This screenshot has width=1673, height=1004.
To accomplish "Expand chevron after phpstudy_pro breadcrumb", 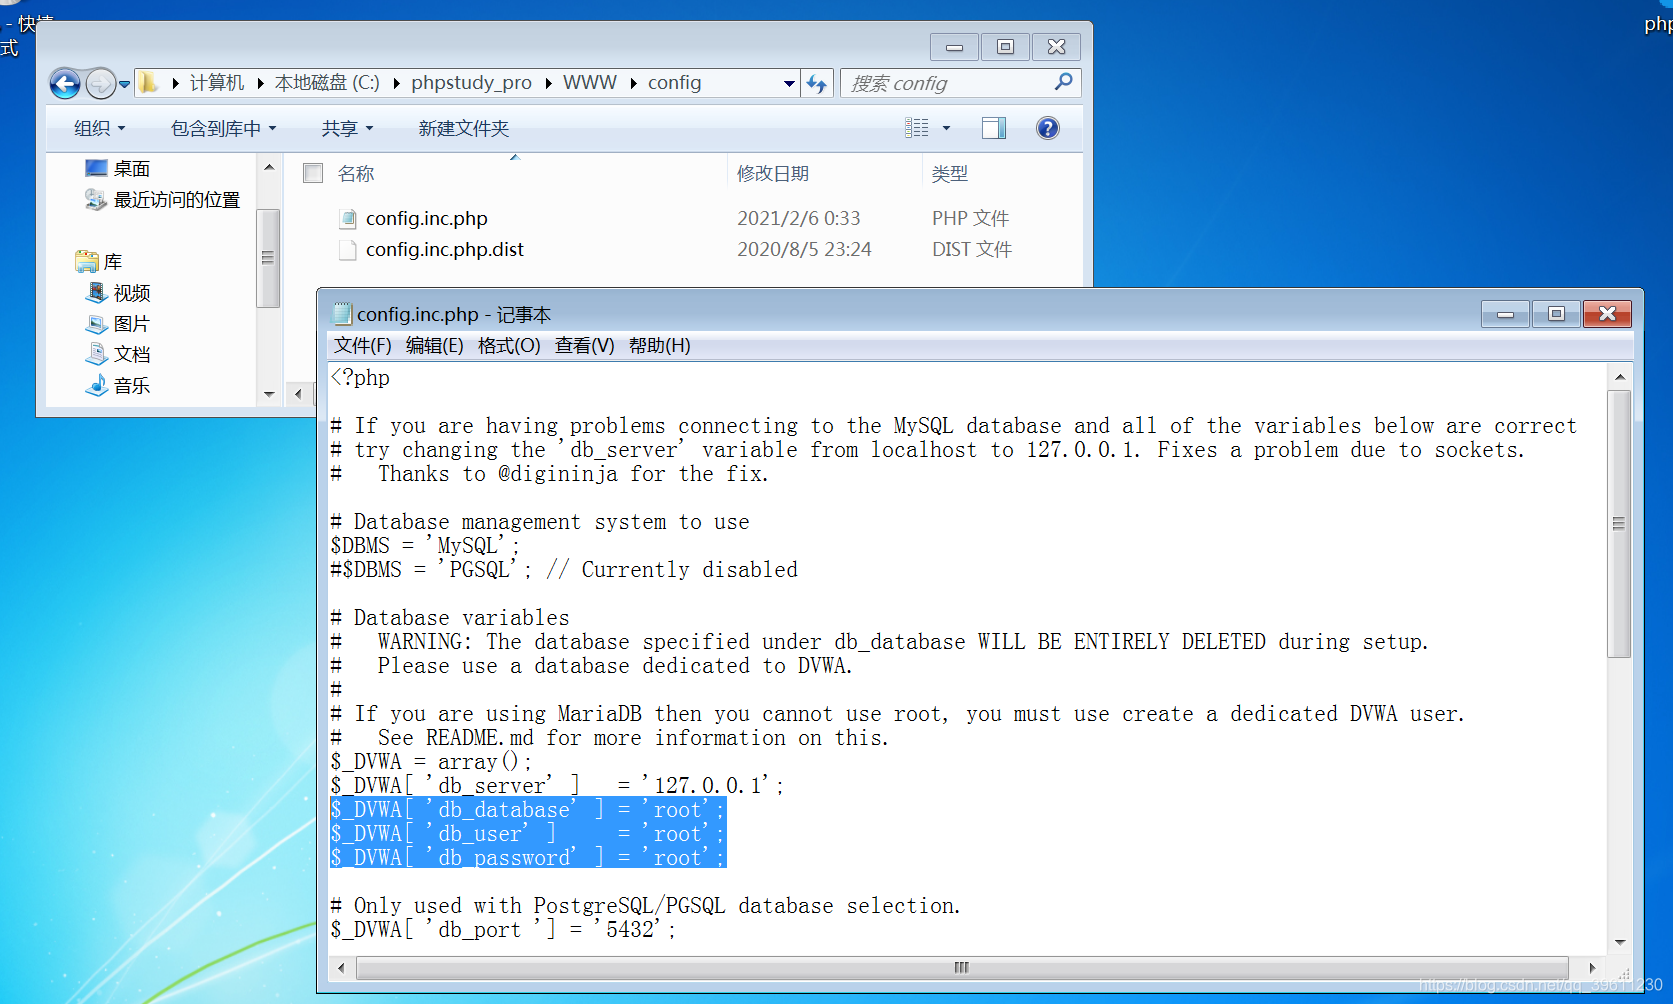I will tap(548, 83).
